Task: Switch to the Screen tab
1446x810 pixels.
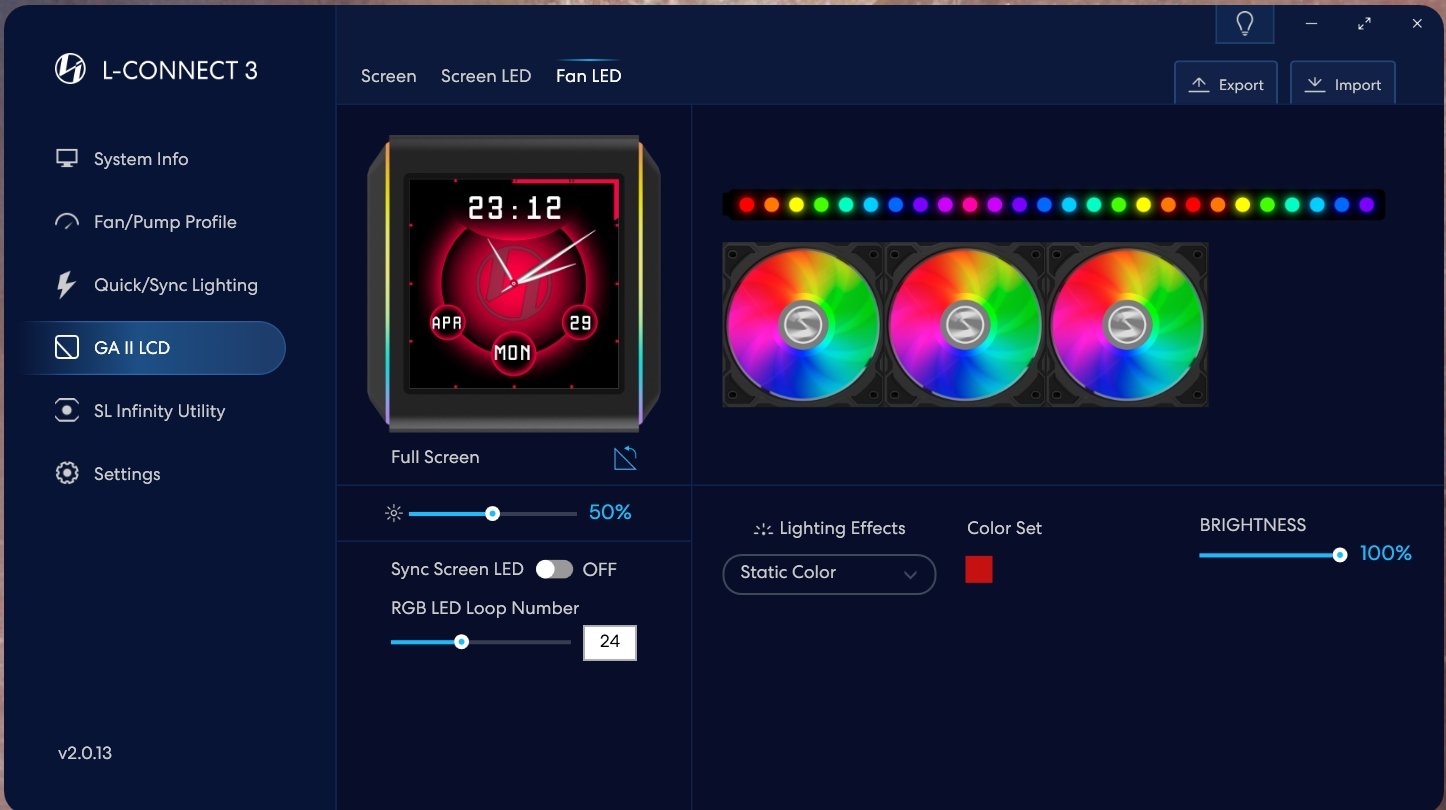Action: coord(388,76)
